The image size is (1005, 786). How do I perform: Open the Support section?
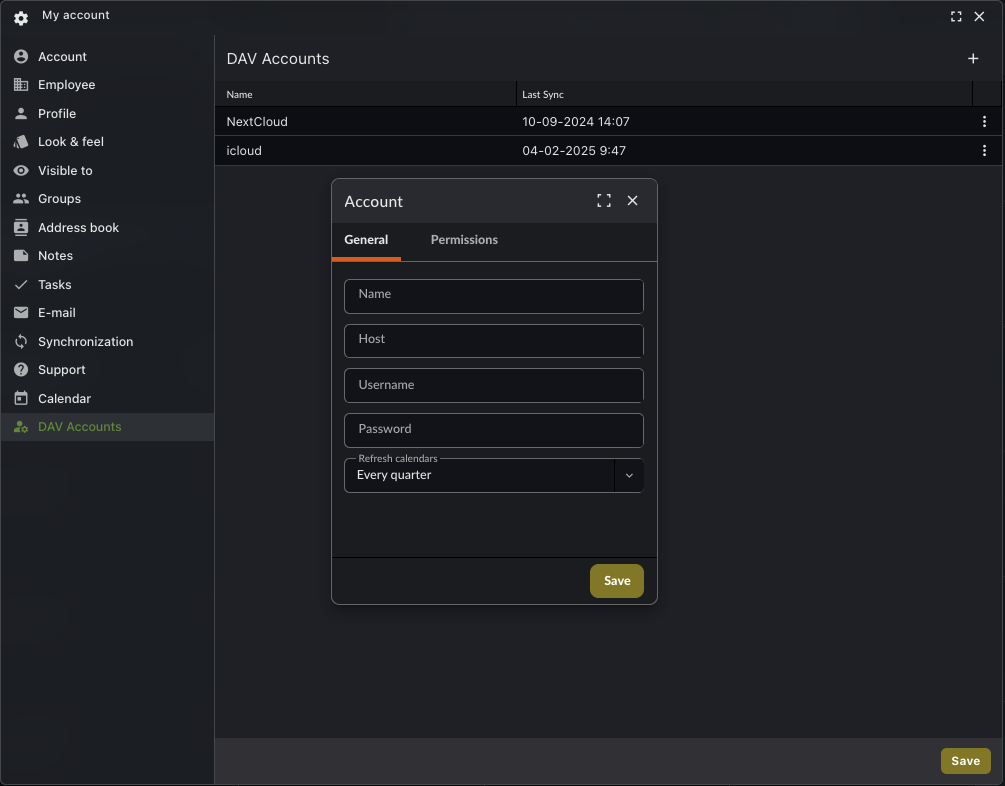point(107,370)
